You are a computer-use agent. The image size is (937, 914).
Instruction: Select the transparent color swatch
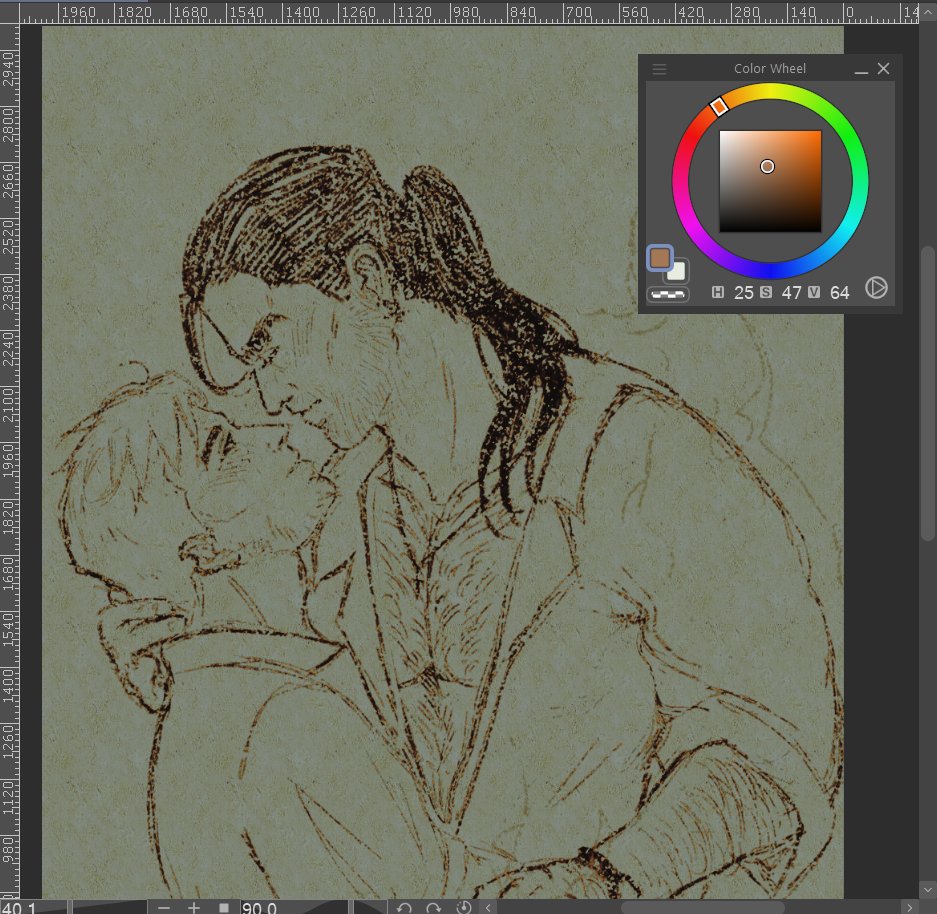click(x=667, y=294)
